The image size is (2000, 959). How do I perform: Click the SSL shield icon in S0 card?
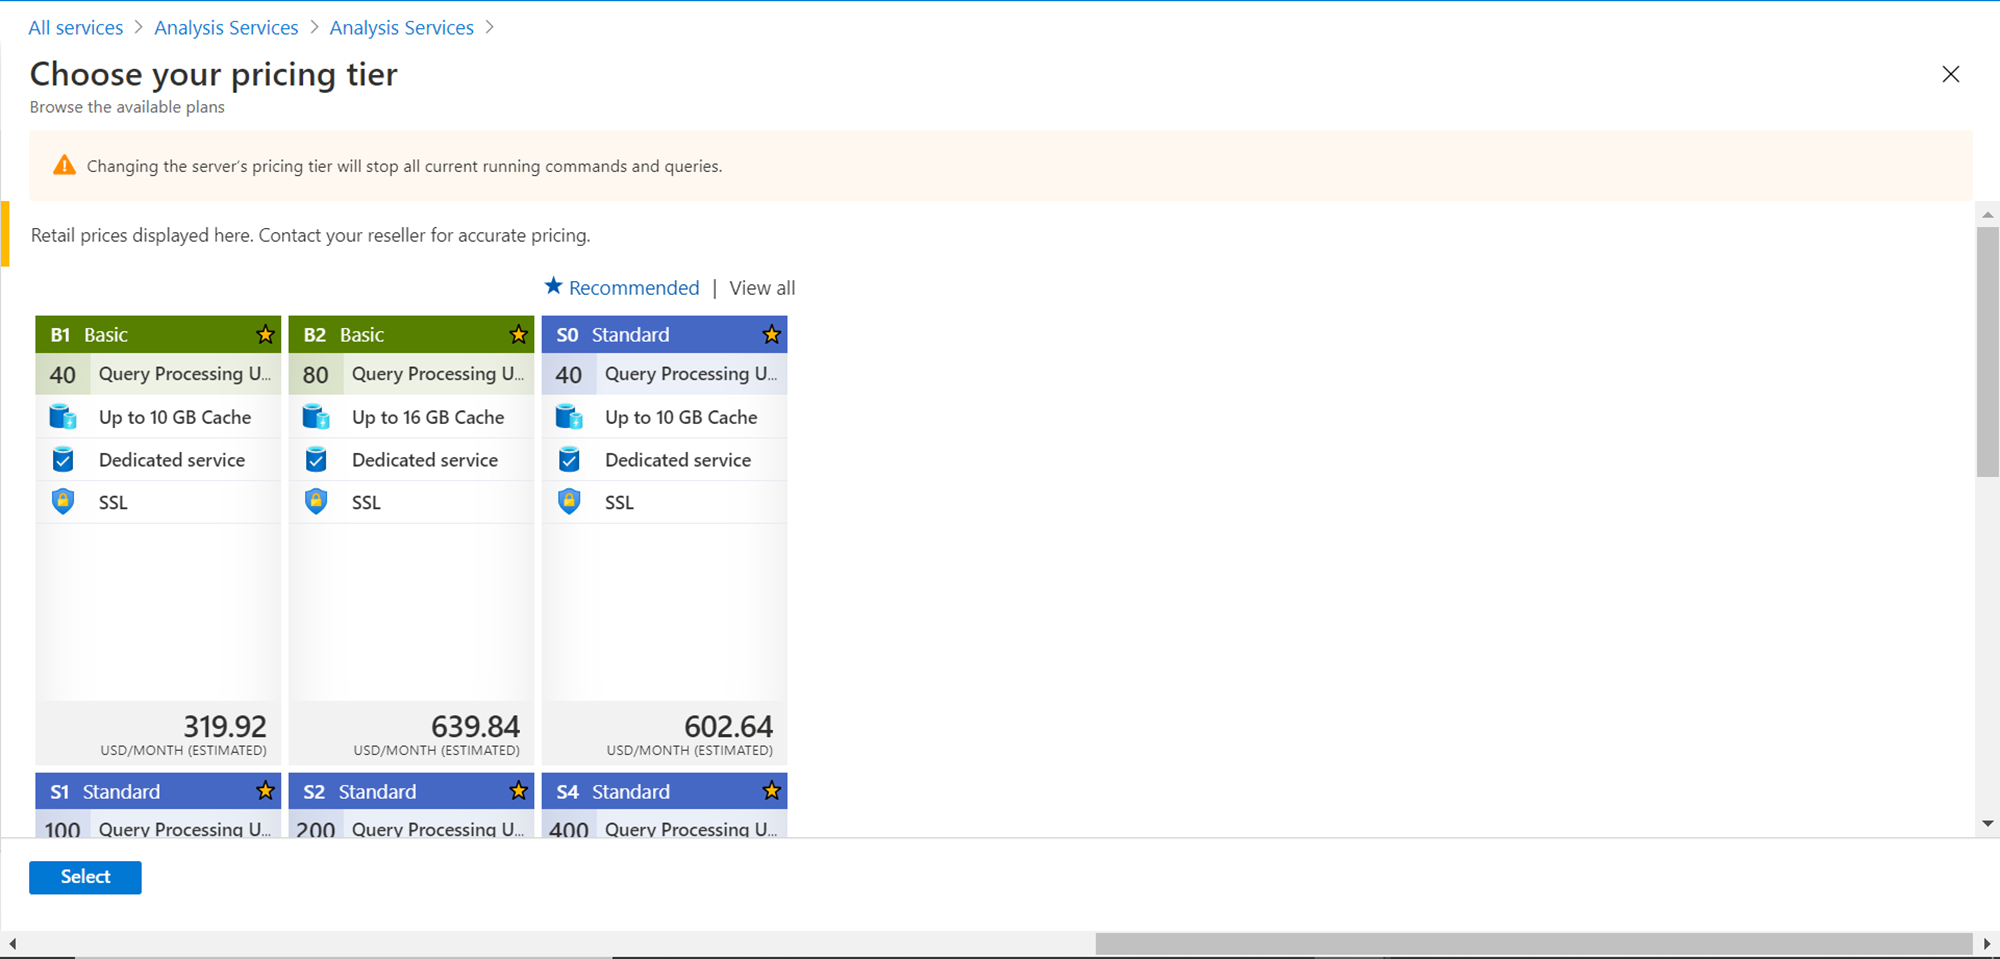(x=569, y=501)
